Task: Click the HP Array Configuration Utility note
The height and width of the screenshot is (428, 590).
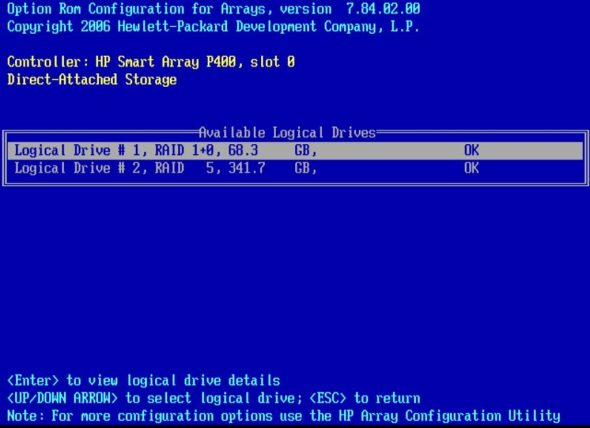Action: [x=449, y=416]
